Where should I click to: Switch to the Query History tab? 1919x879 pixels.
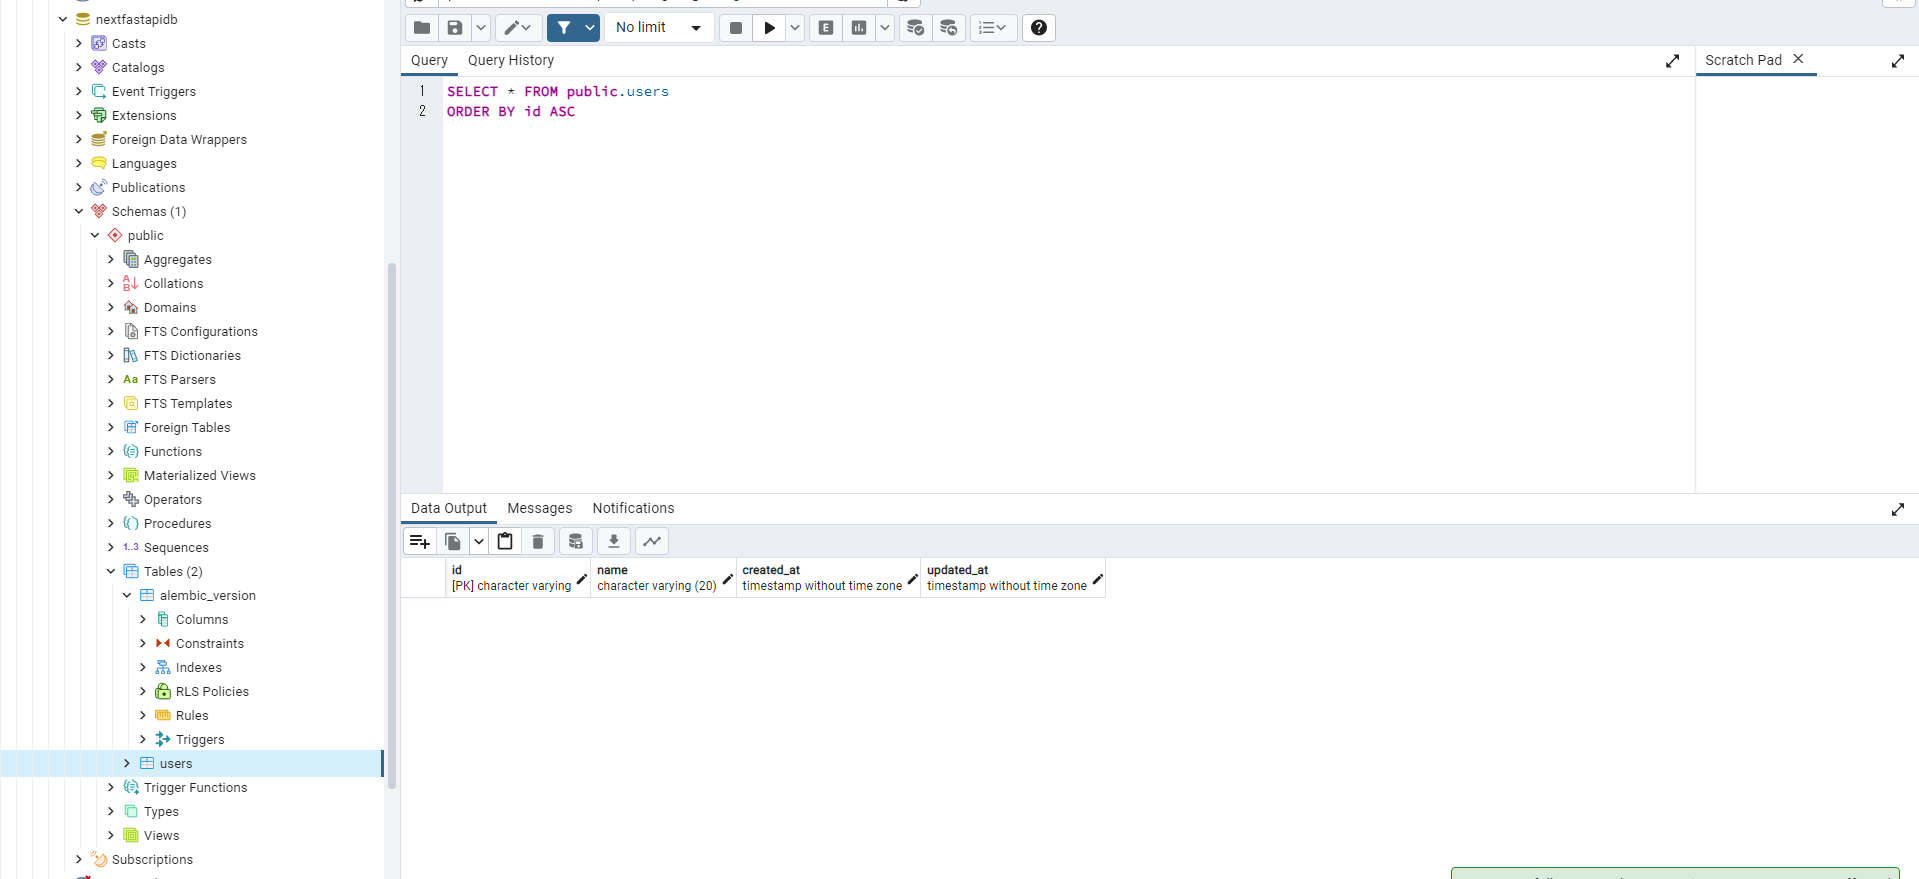[511, 60]
